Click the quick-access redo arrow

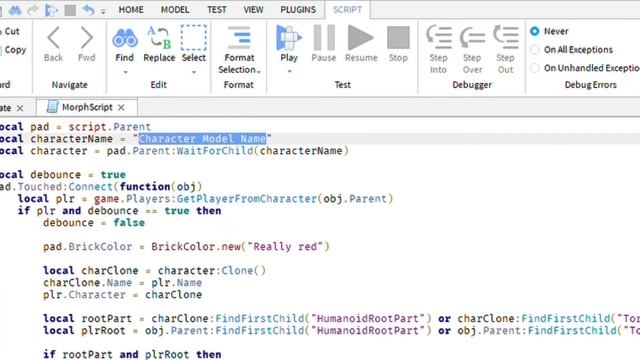click(x=33, y=10)
